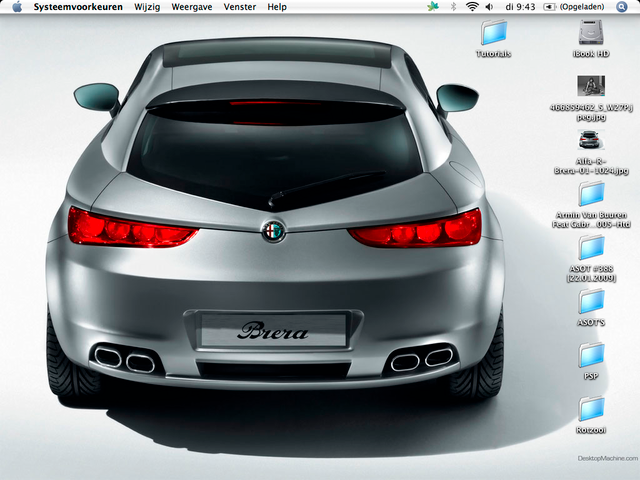640x480 pixels.
Task: Select the ASOT'S folder icon
Action: pyautogui.click(x=591, y=302)
